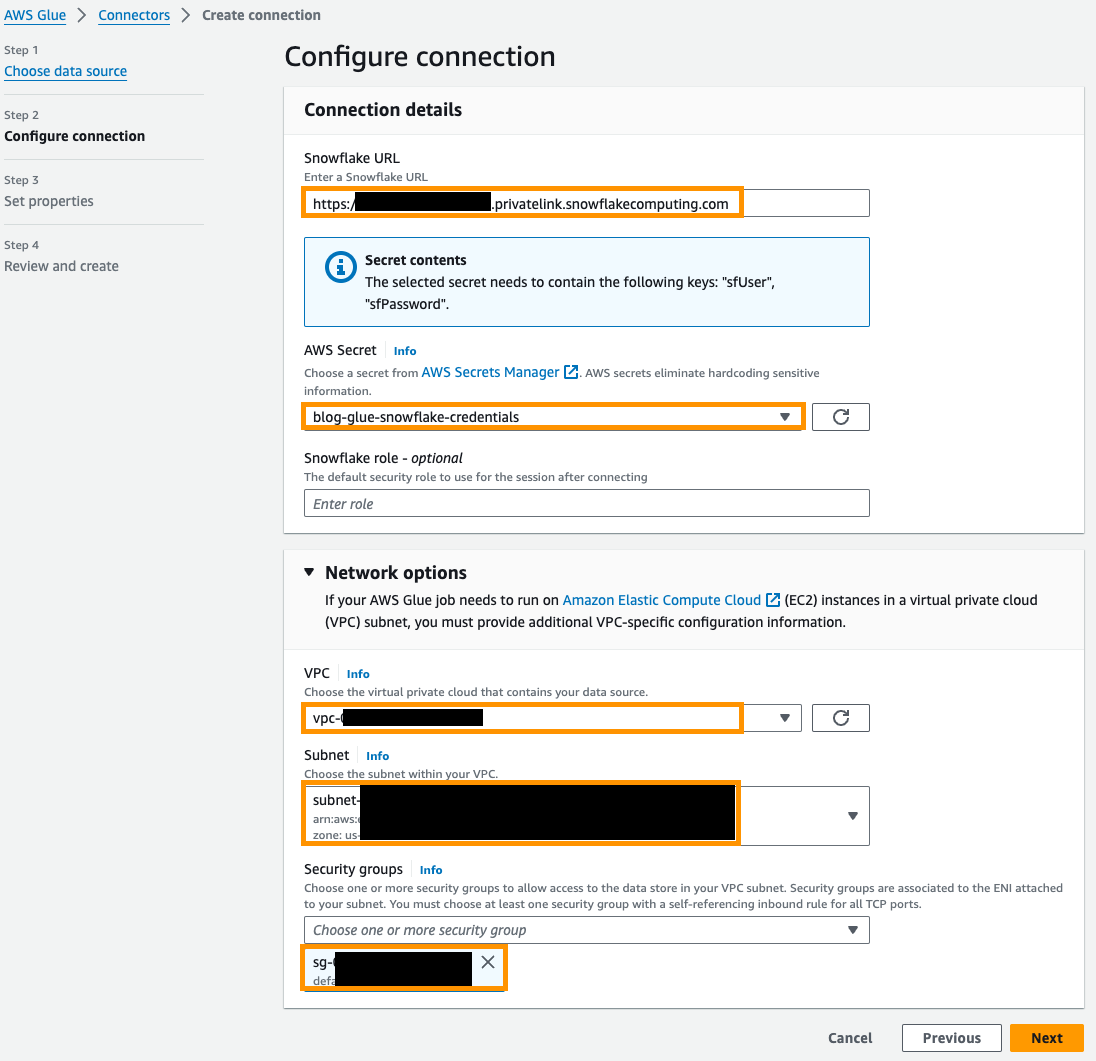This screenshot has width=1096, height=1061.
Task: Navigate to AWS Glue breadcrumb
Action: pos(35,15)
